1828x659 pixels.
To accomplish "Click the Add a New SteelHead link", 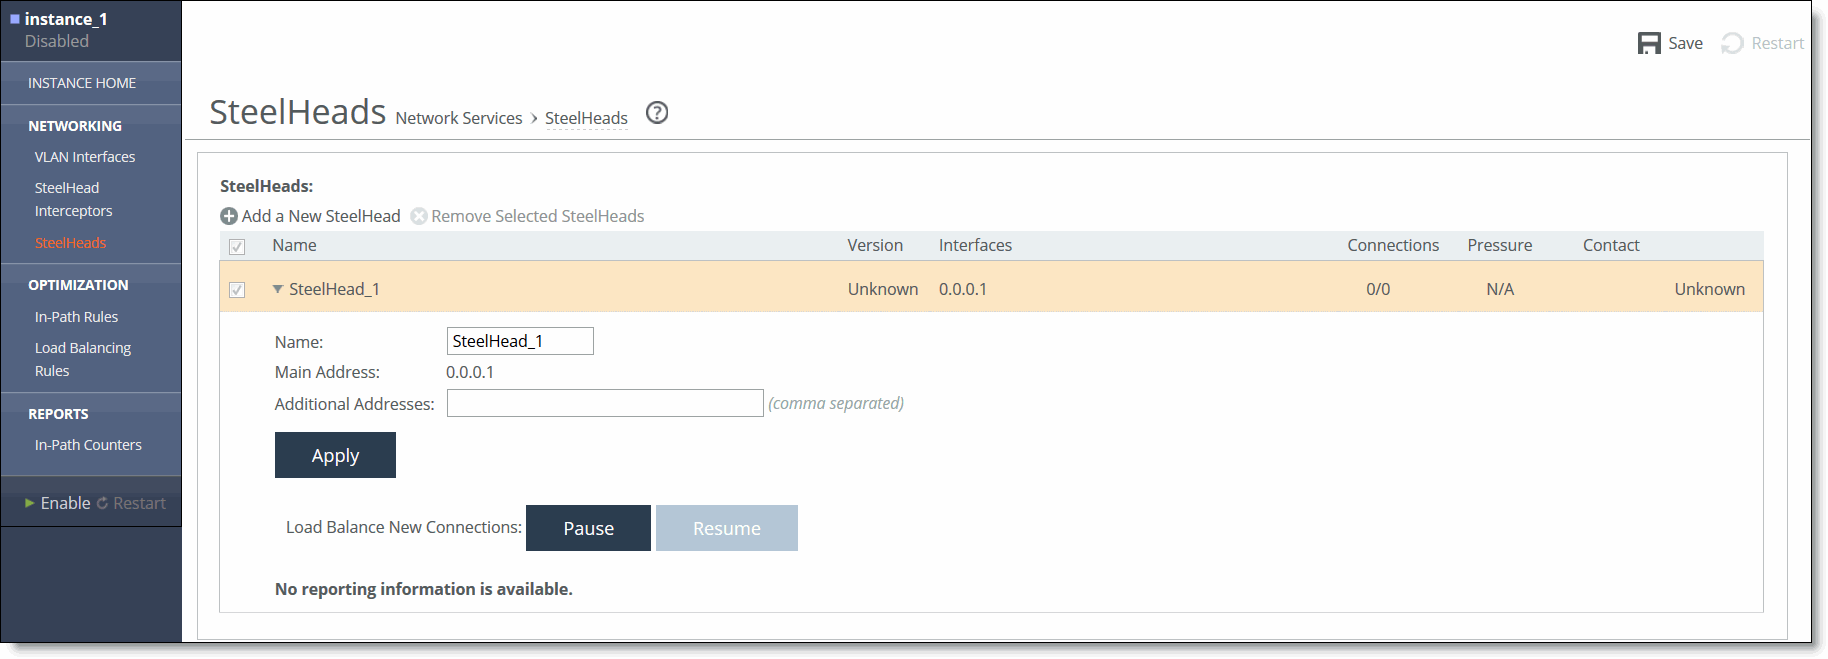I will [x=321, y=216].
